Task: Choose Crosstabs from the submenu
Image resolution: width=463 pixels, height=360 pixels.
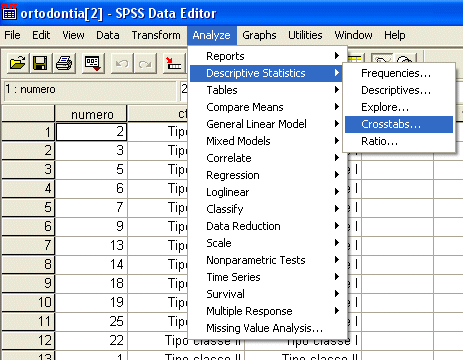Action: (399, 124)
